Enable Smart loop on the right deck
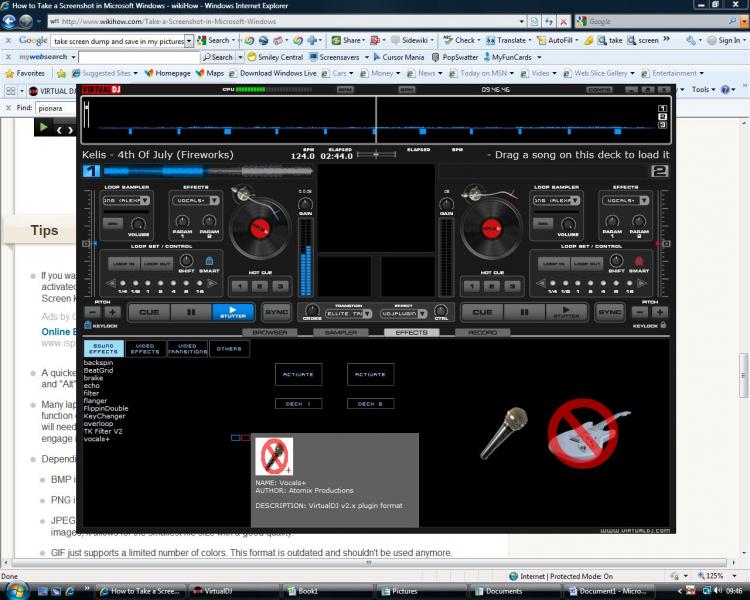The width and height of the screenshot is (750, 600). coord(639,261)
